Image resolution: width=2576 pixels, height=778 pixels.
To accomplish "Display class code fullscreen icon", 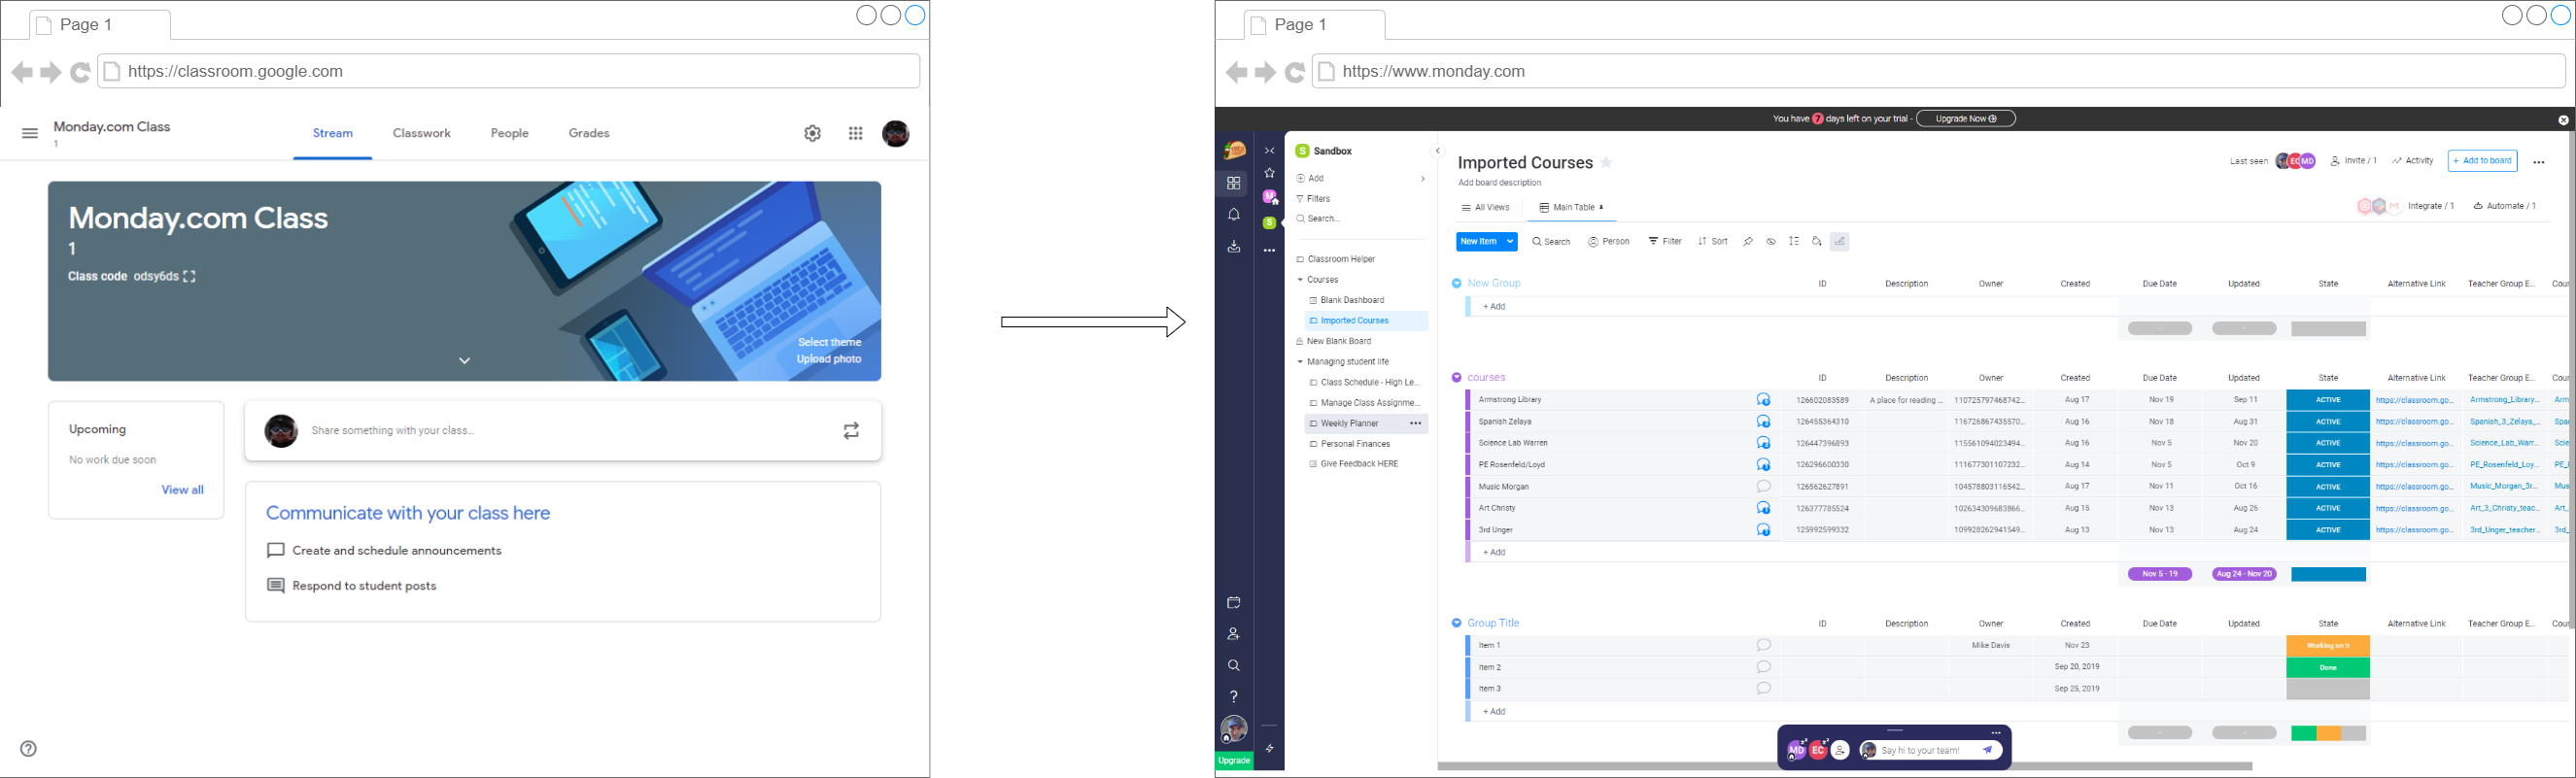I will 189,276.
